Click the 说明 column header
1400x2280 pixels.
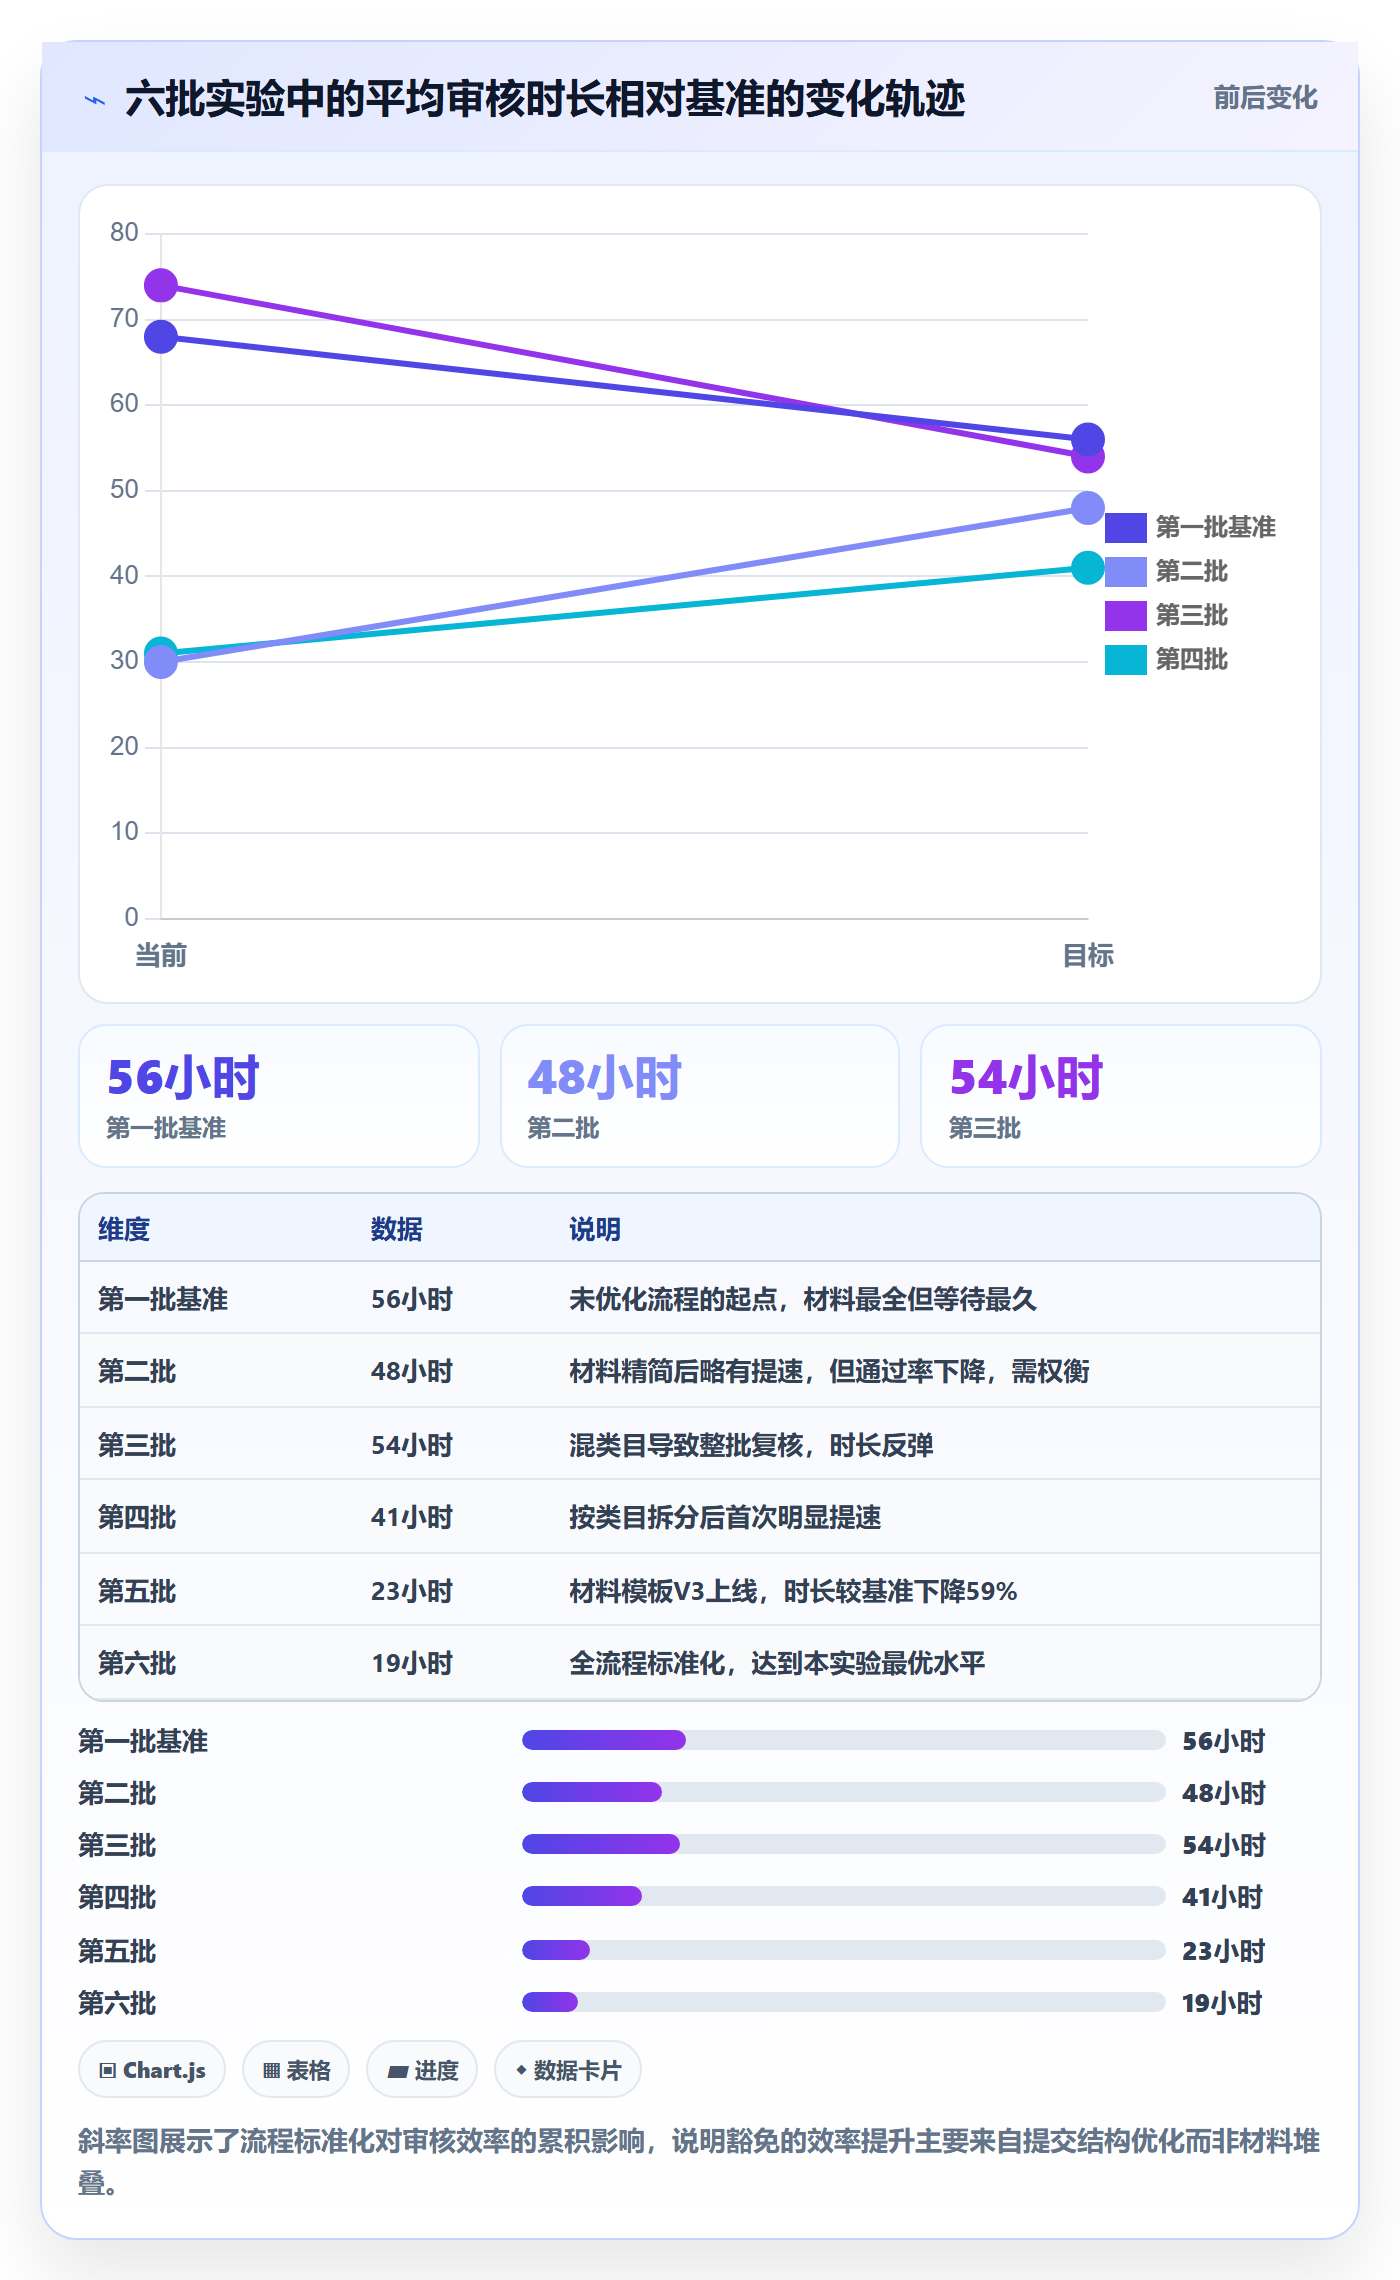(x=595, y=1229)
